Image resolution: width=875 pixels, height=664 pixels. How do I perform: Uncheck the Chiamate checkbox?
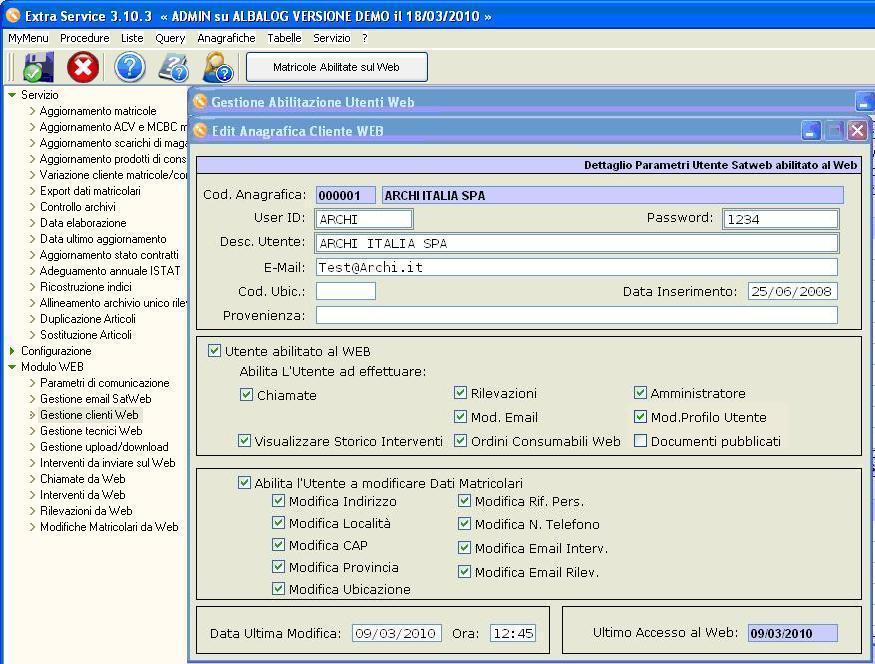click(246, 394)
